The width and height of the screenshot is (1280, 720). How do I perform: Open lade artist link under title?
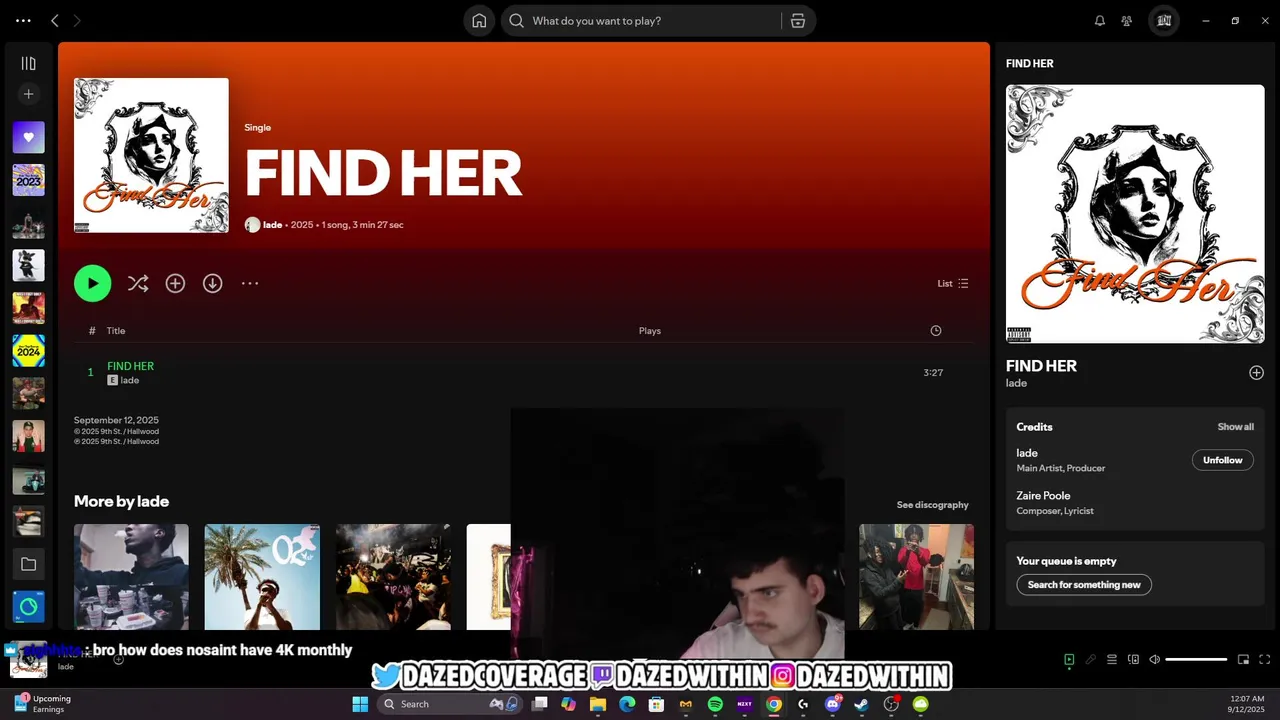point(272,225)
